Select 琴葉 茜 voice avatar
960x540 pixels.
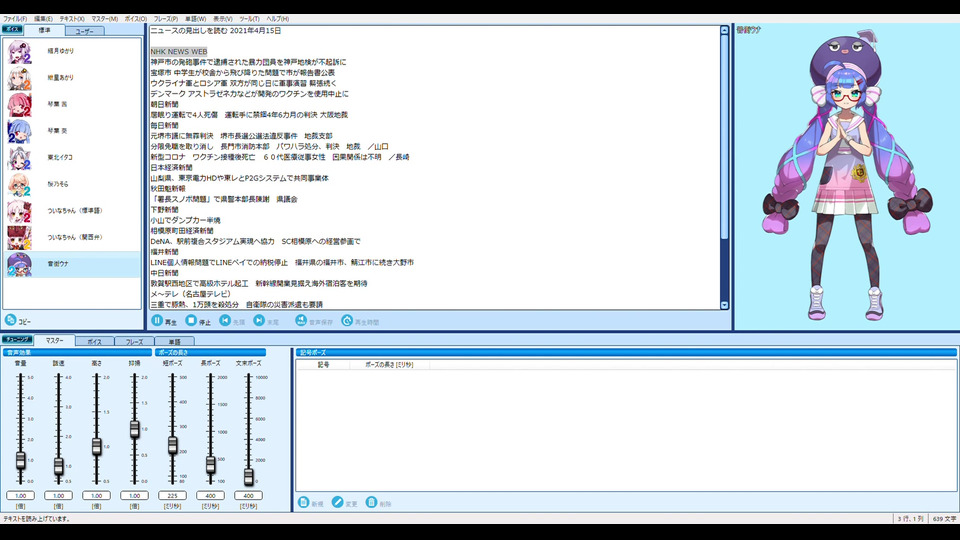[19, 105]
